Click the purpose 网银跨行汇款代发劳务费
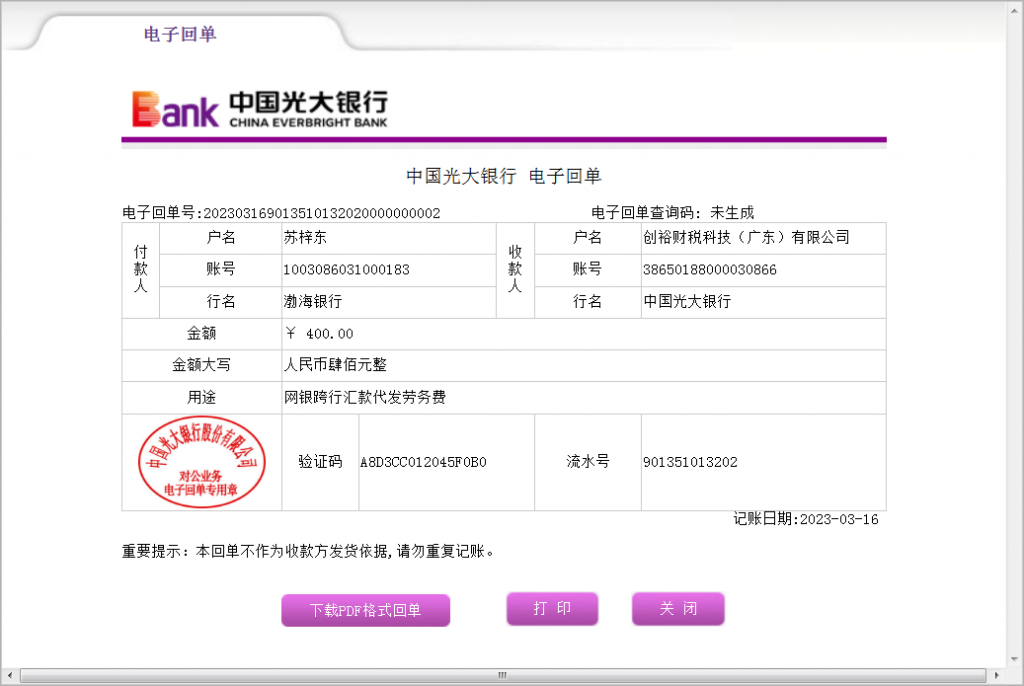The width and height of the screenshot is (1024, 686). click(x=364, y=397)
